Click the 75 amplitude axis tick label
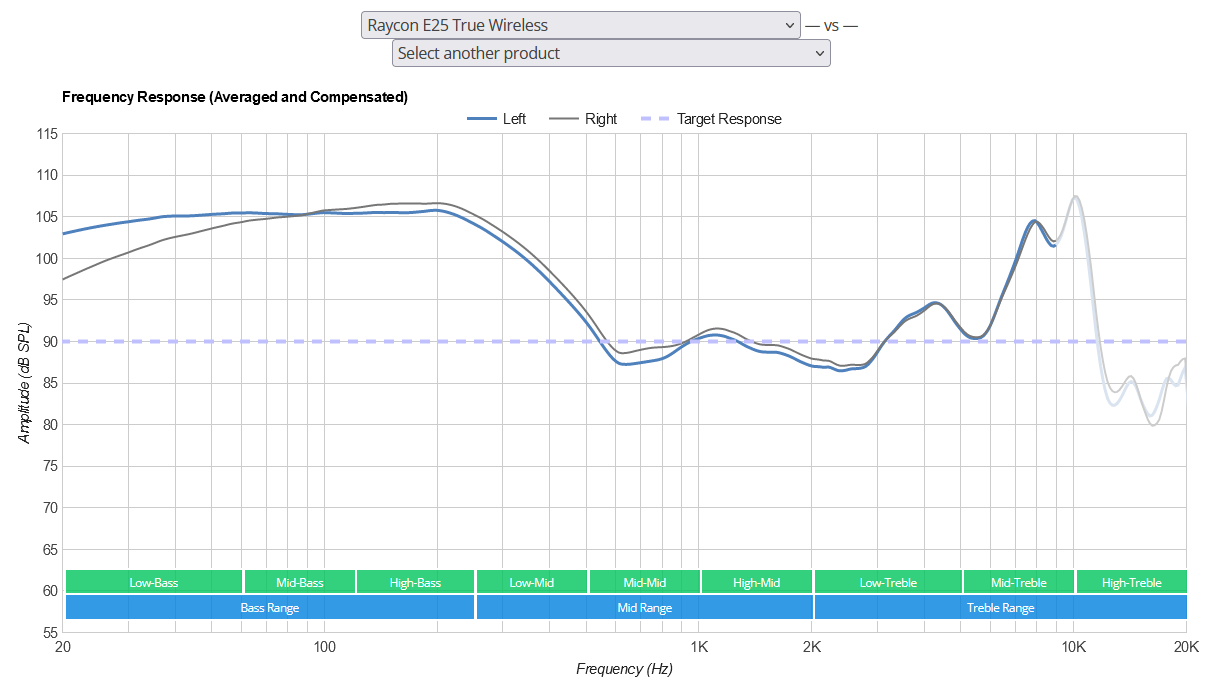The image size is (1223, 693). (x=50, y=466)
